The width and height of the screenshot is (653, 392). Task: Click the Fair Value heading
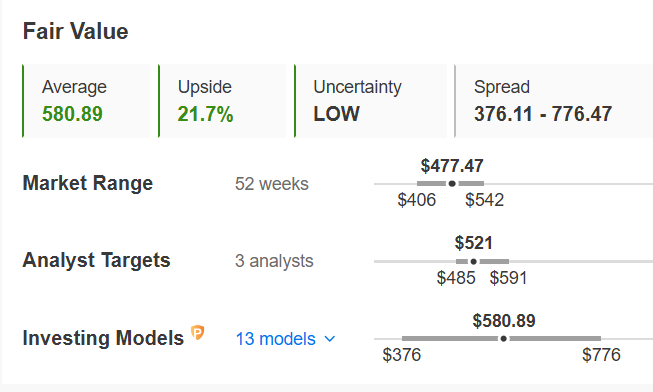75,31
